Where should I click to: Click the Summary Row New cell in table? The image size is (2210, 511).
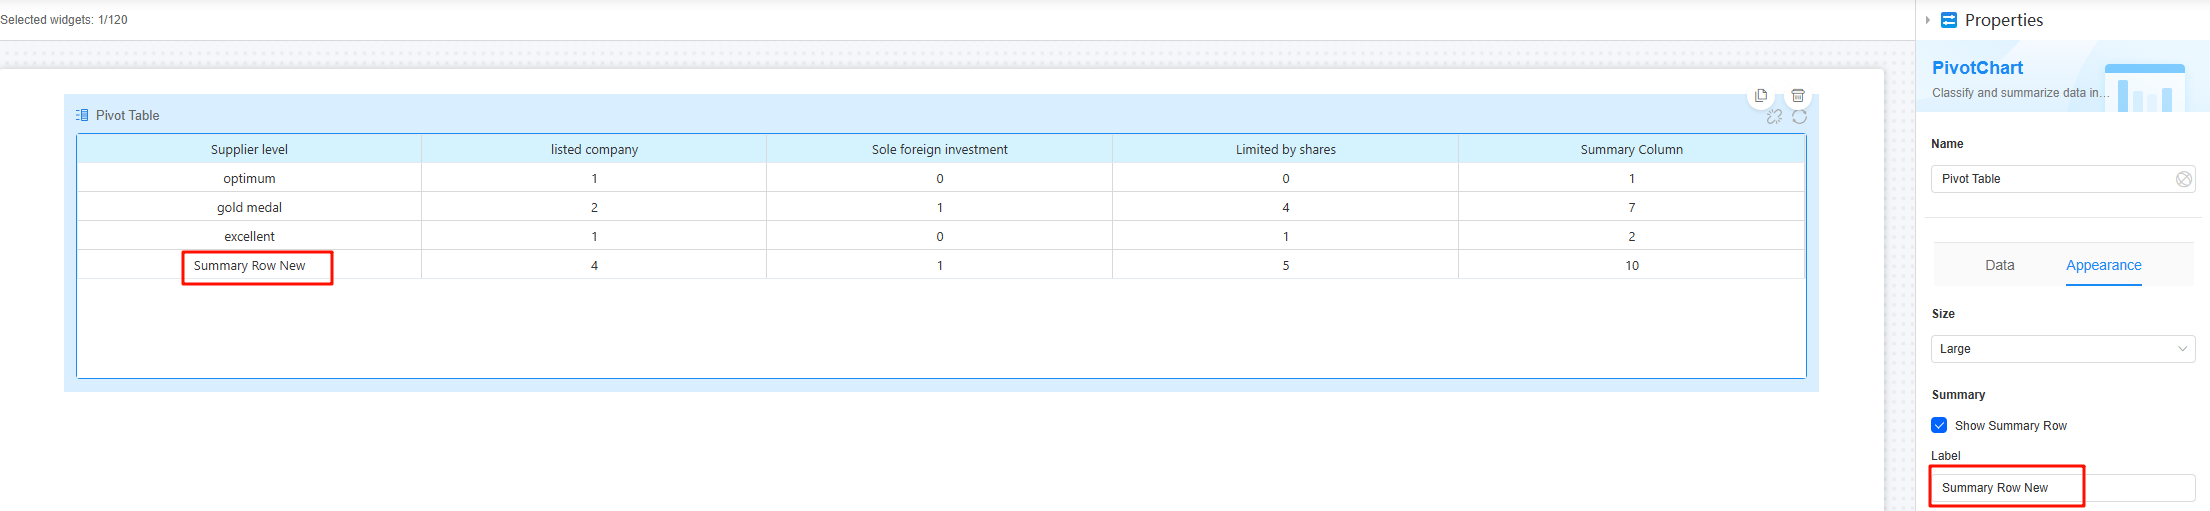[249, 265]
